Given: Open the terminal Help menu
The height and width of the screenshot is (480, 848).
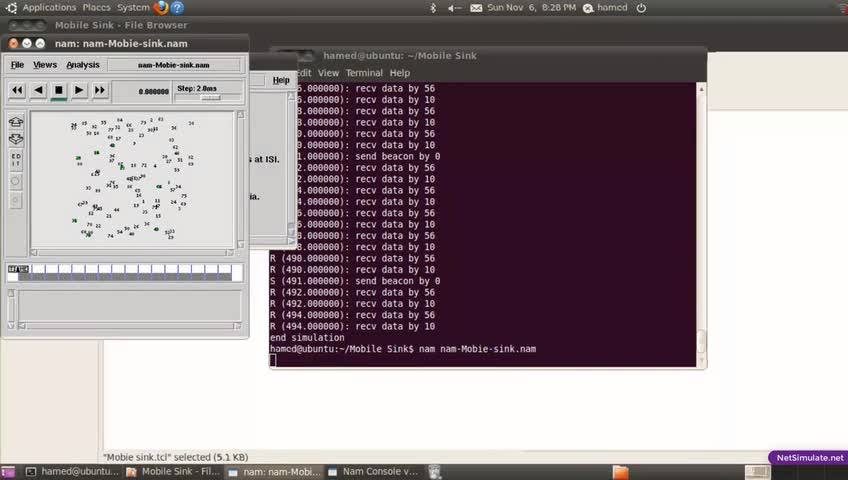Looking at the screenshot, I should click(400, 73).
